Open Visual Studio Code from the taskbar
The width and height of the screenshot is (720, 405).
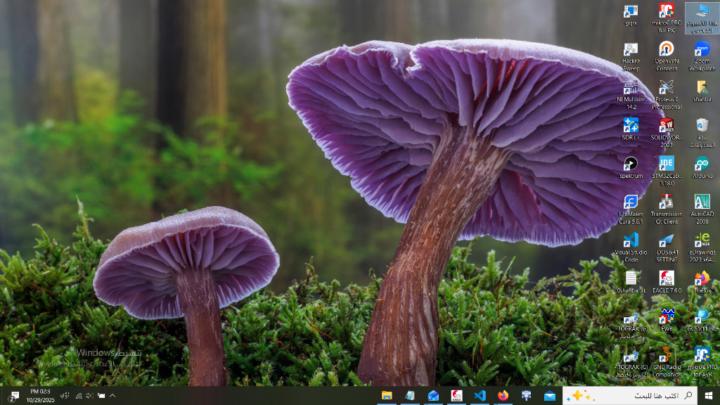pyautogui.click(x=479, y=396)
